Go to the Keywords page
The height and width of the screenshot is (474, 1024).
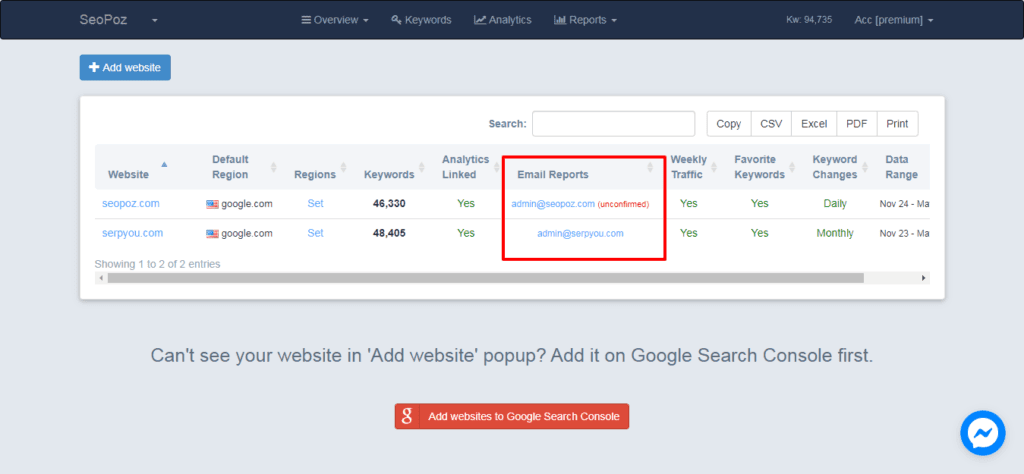(421, 20)
